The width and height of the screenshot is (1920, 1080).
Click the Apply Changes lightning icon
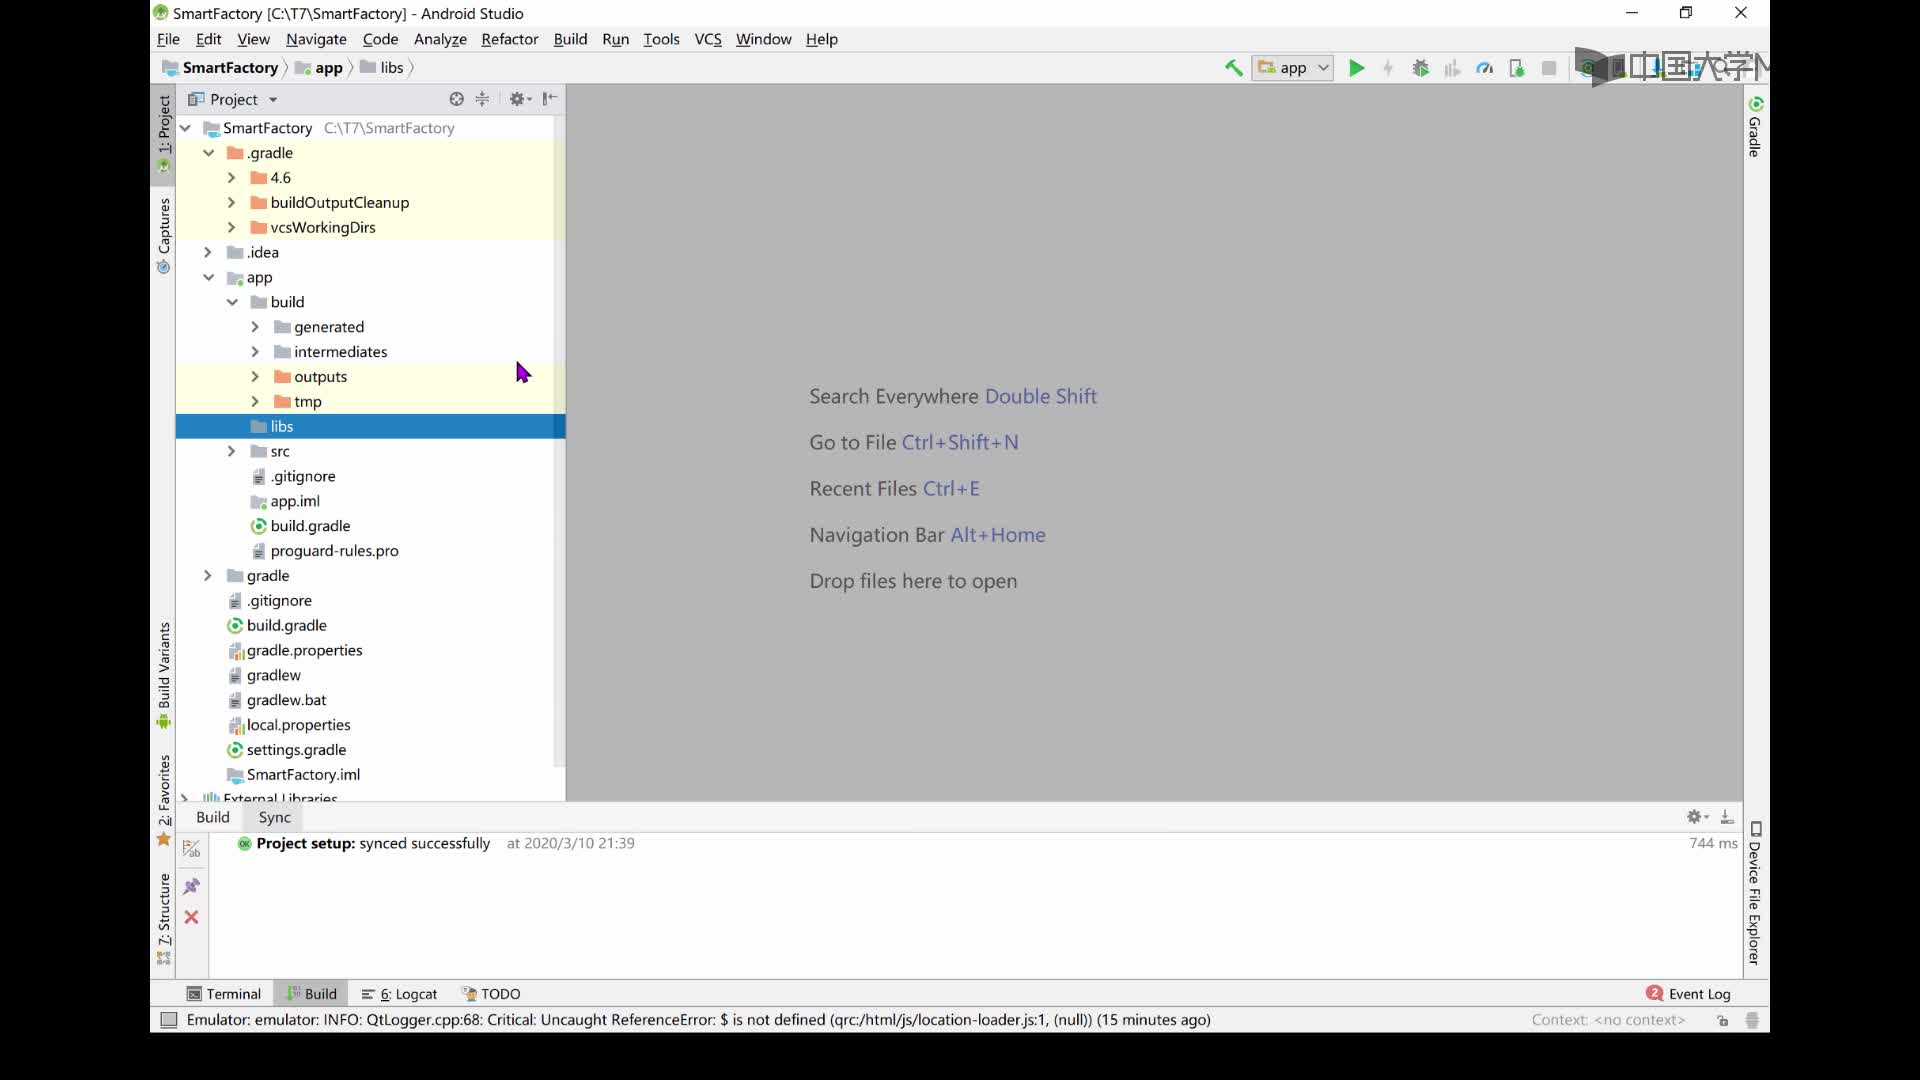coord(1388,68)
